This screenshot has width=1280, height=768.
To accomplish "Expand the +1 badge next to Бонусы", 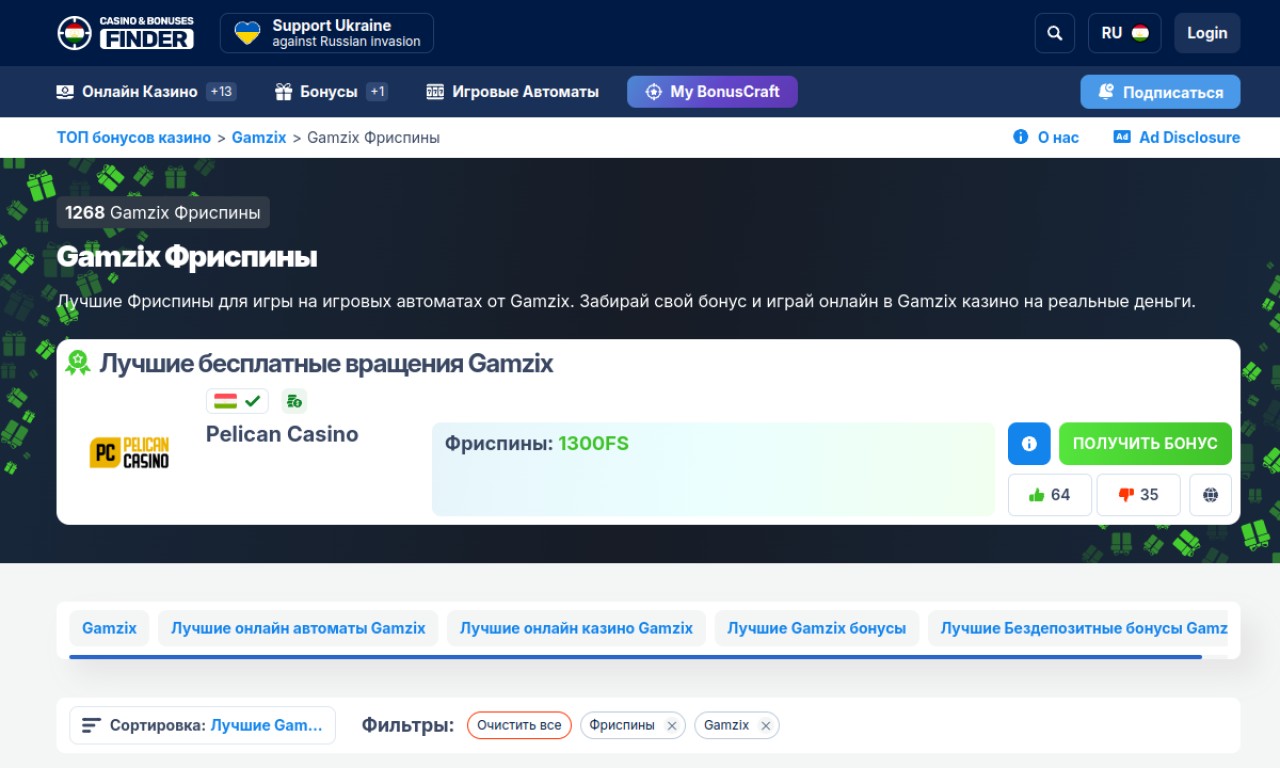I will click(x=377, y=92).
